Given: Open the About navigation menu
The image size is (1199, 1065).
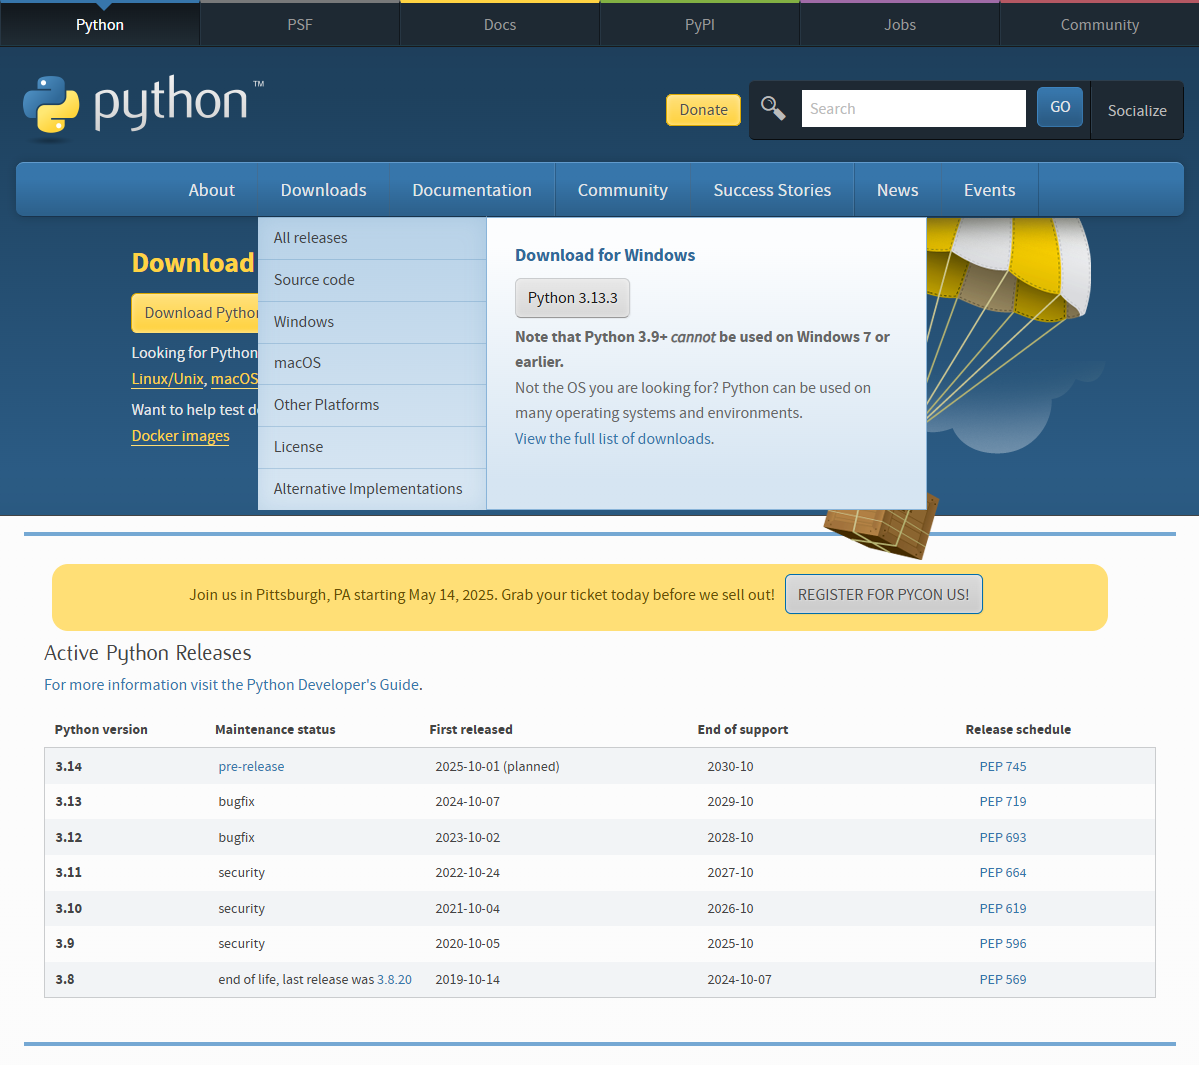Looking at the screenshot, I should (x=212, y=190).
